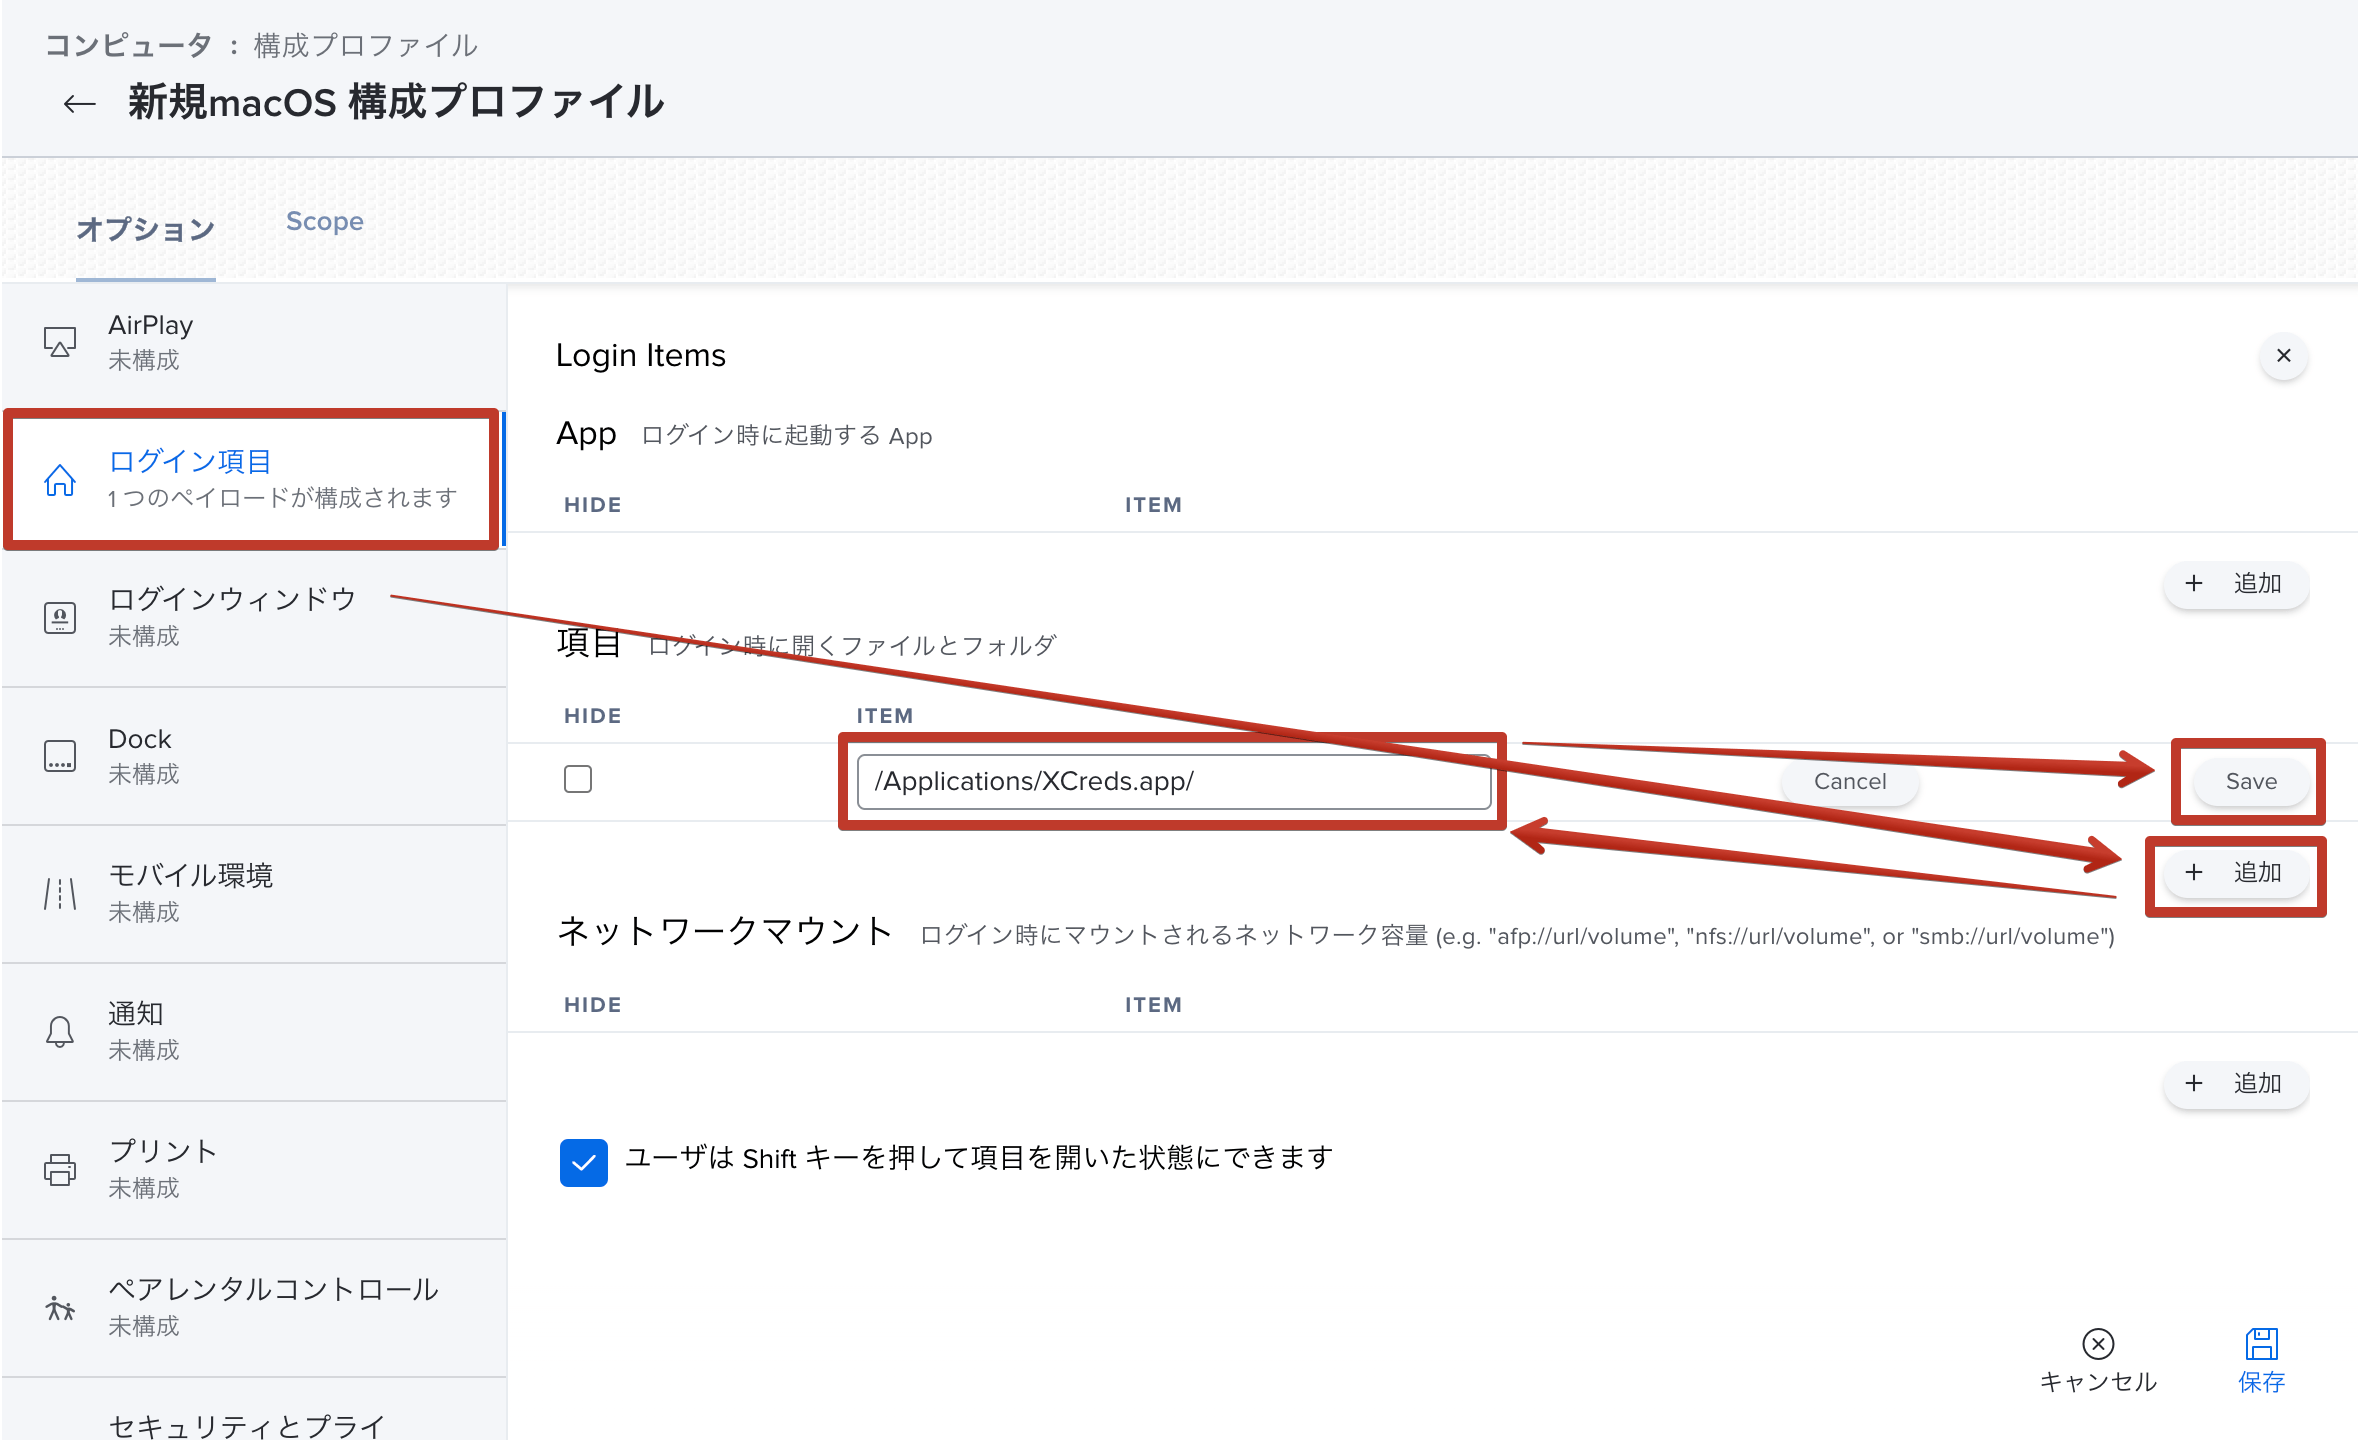The image size is (2358, 1440).
Task: Click the ネットワークマウント section heading
Action: [725, 931]
